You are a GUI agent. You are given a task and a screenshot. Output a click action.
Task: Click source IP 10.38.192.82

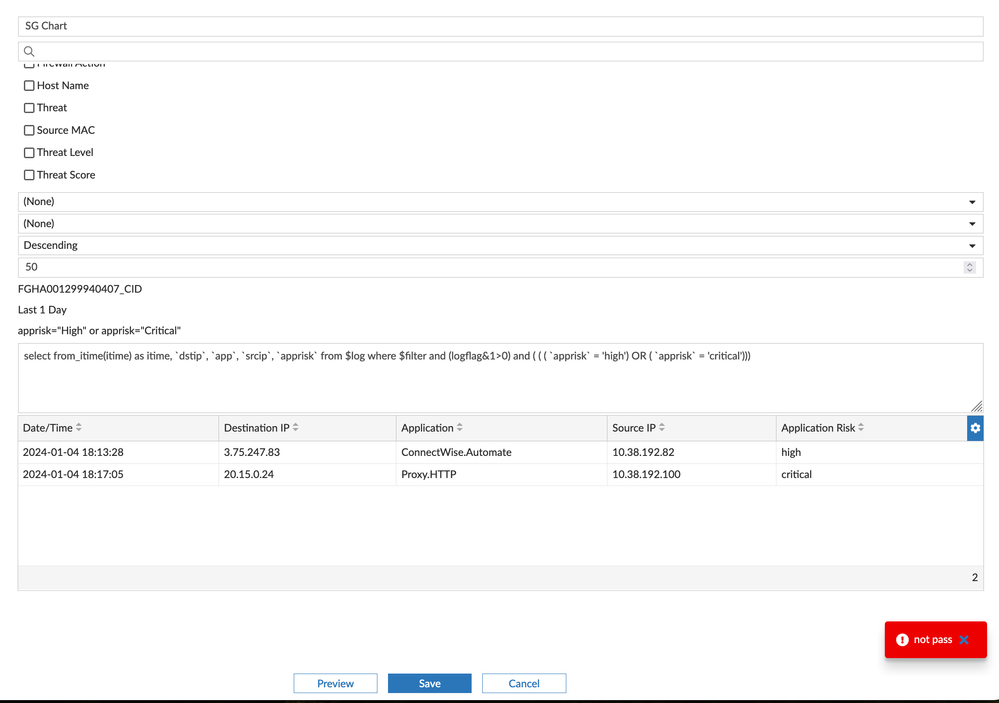(643, 452)
